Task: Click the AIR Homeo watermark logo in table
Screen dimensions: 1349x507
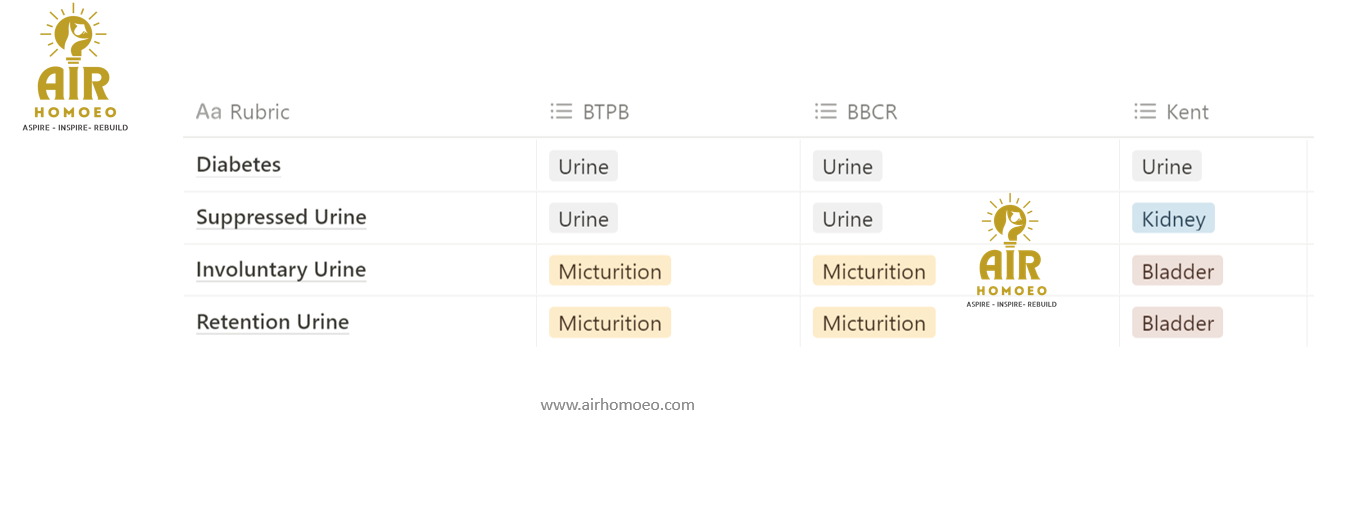Action: click(1010, 250)
